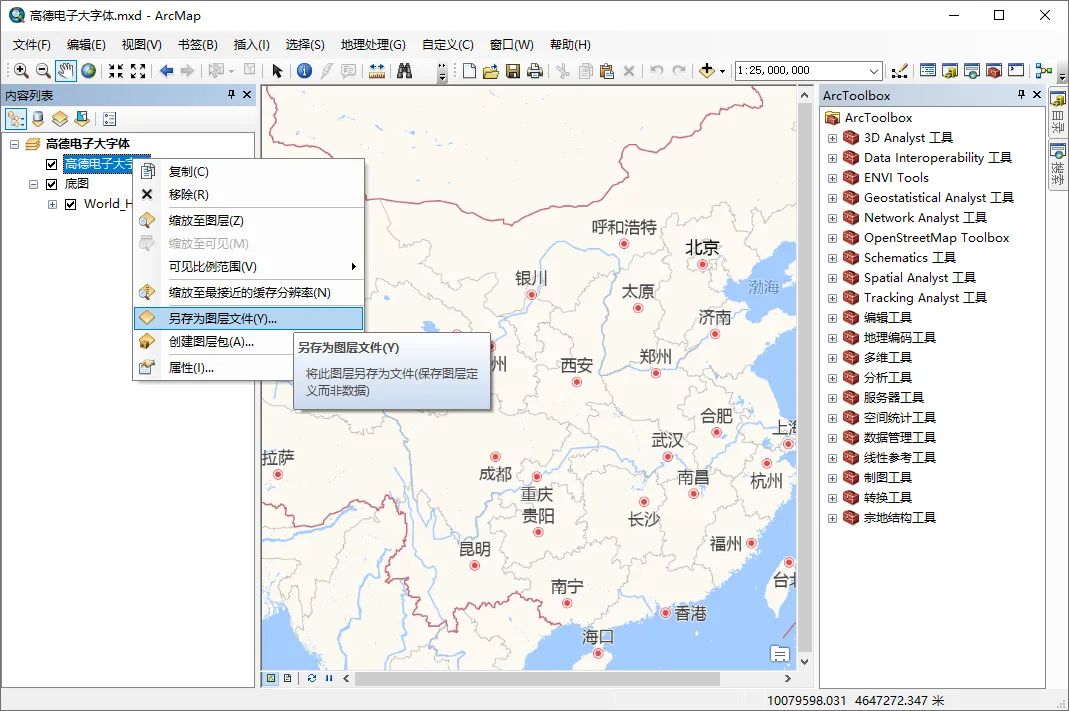
Task: Open the Add Data dropdown arrow
Action: (722, 71)
